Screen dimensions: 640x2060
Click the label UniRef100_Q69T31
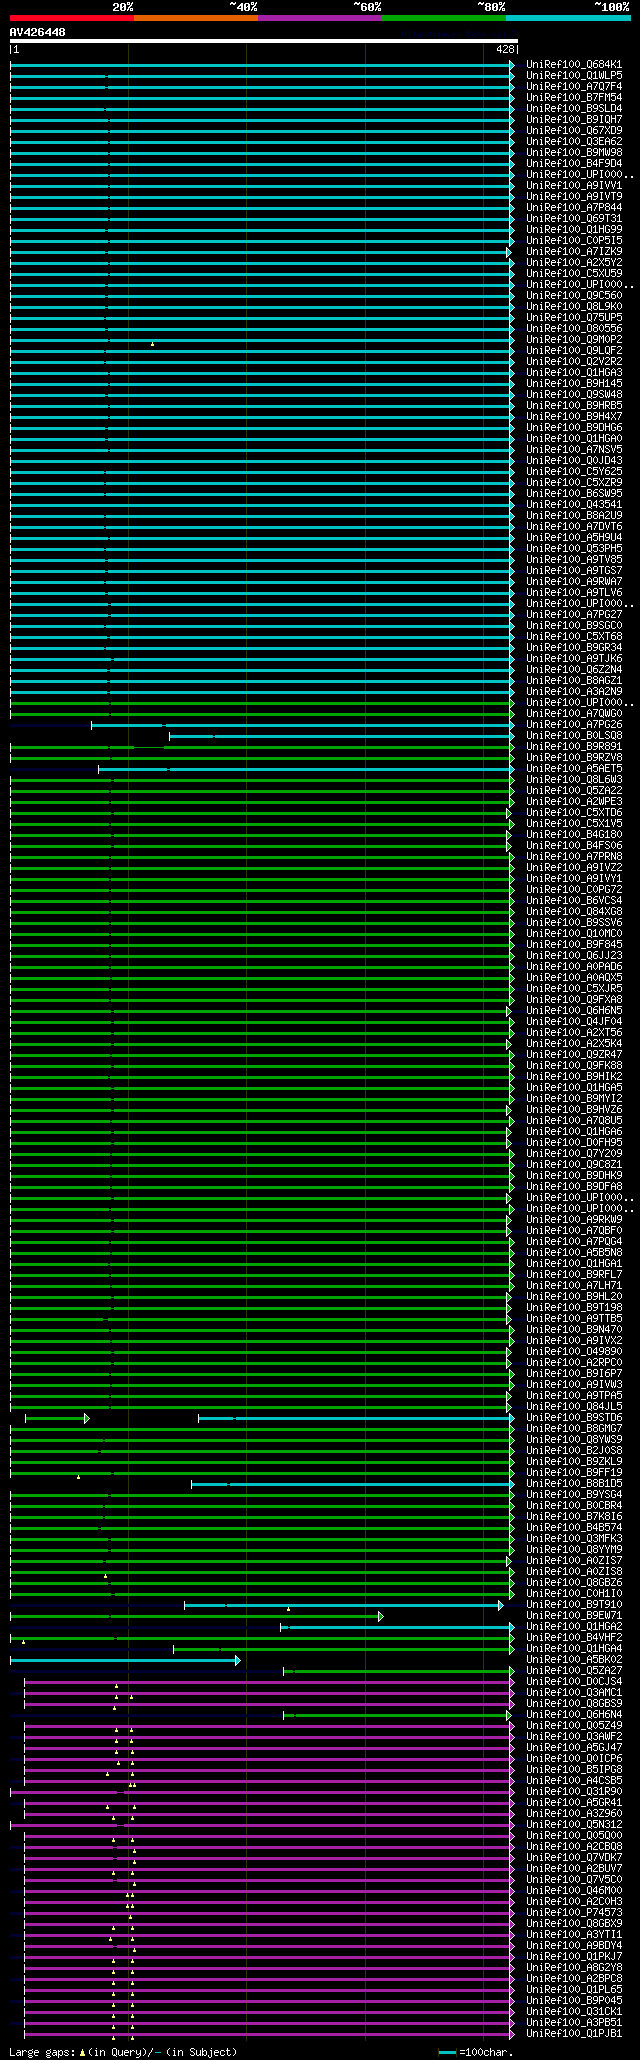coord(574,218)
